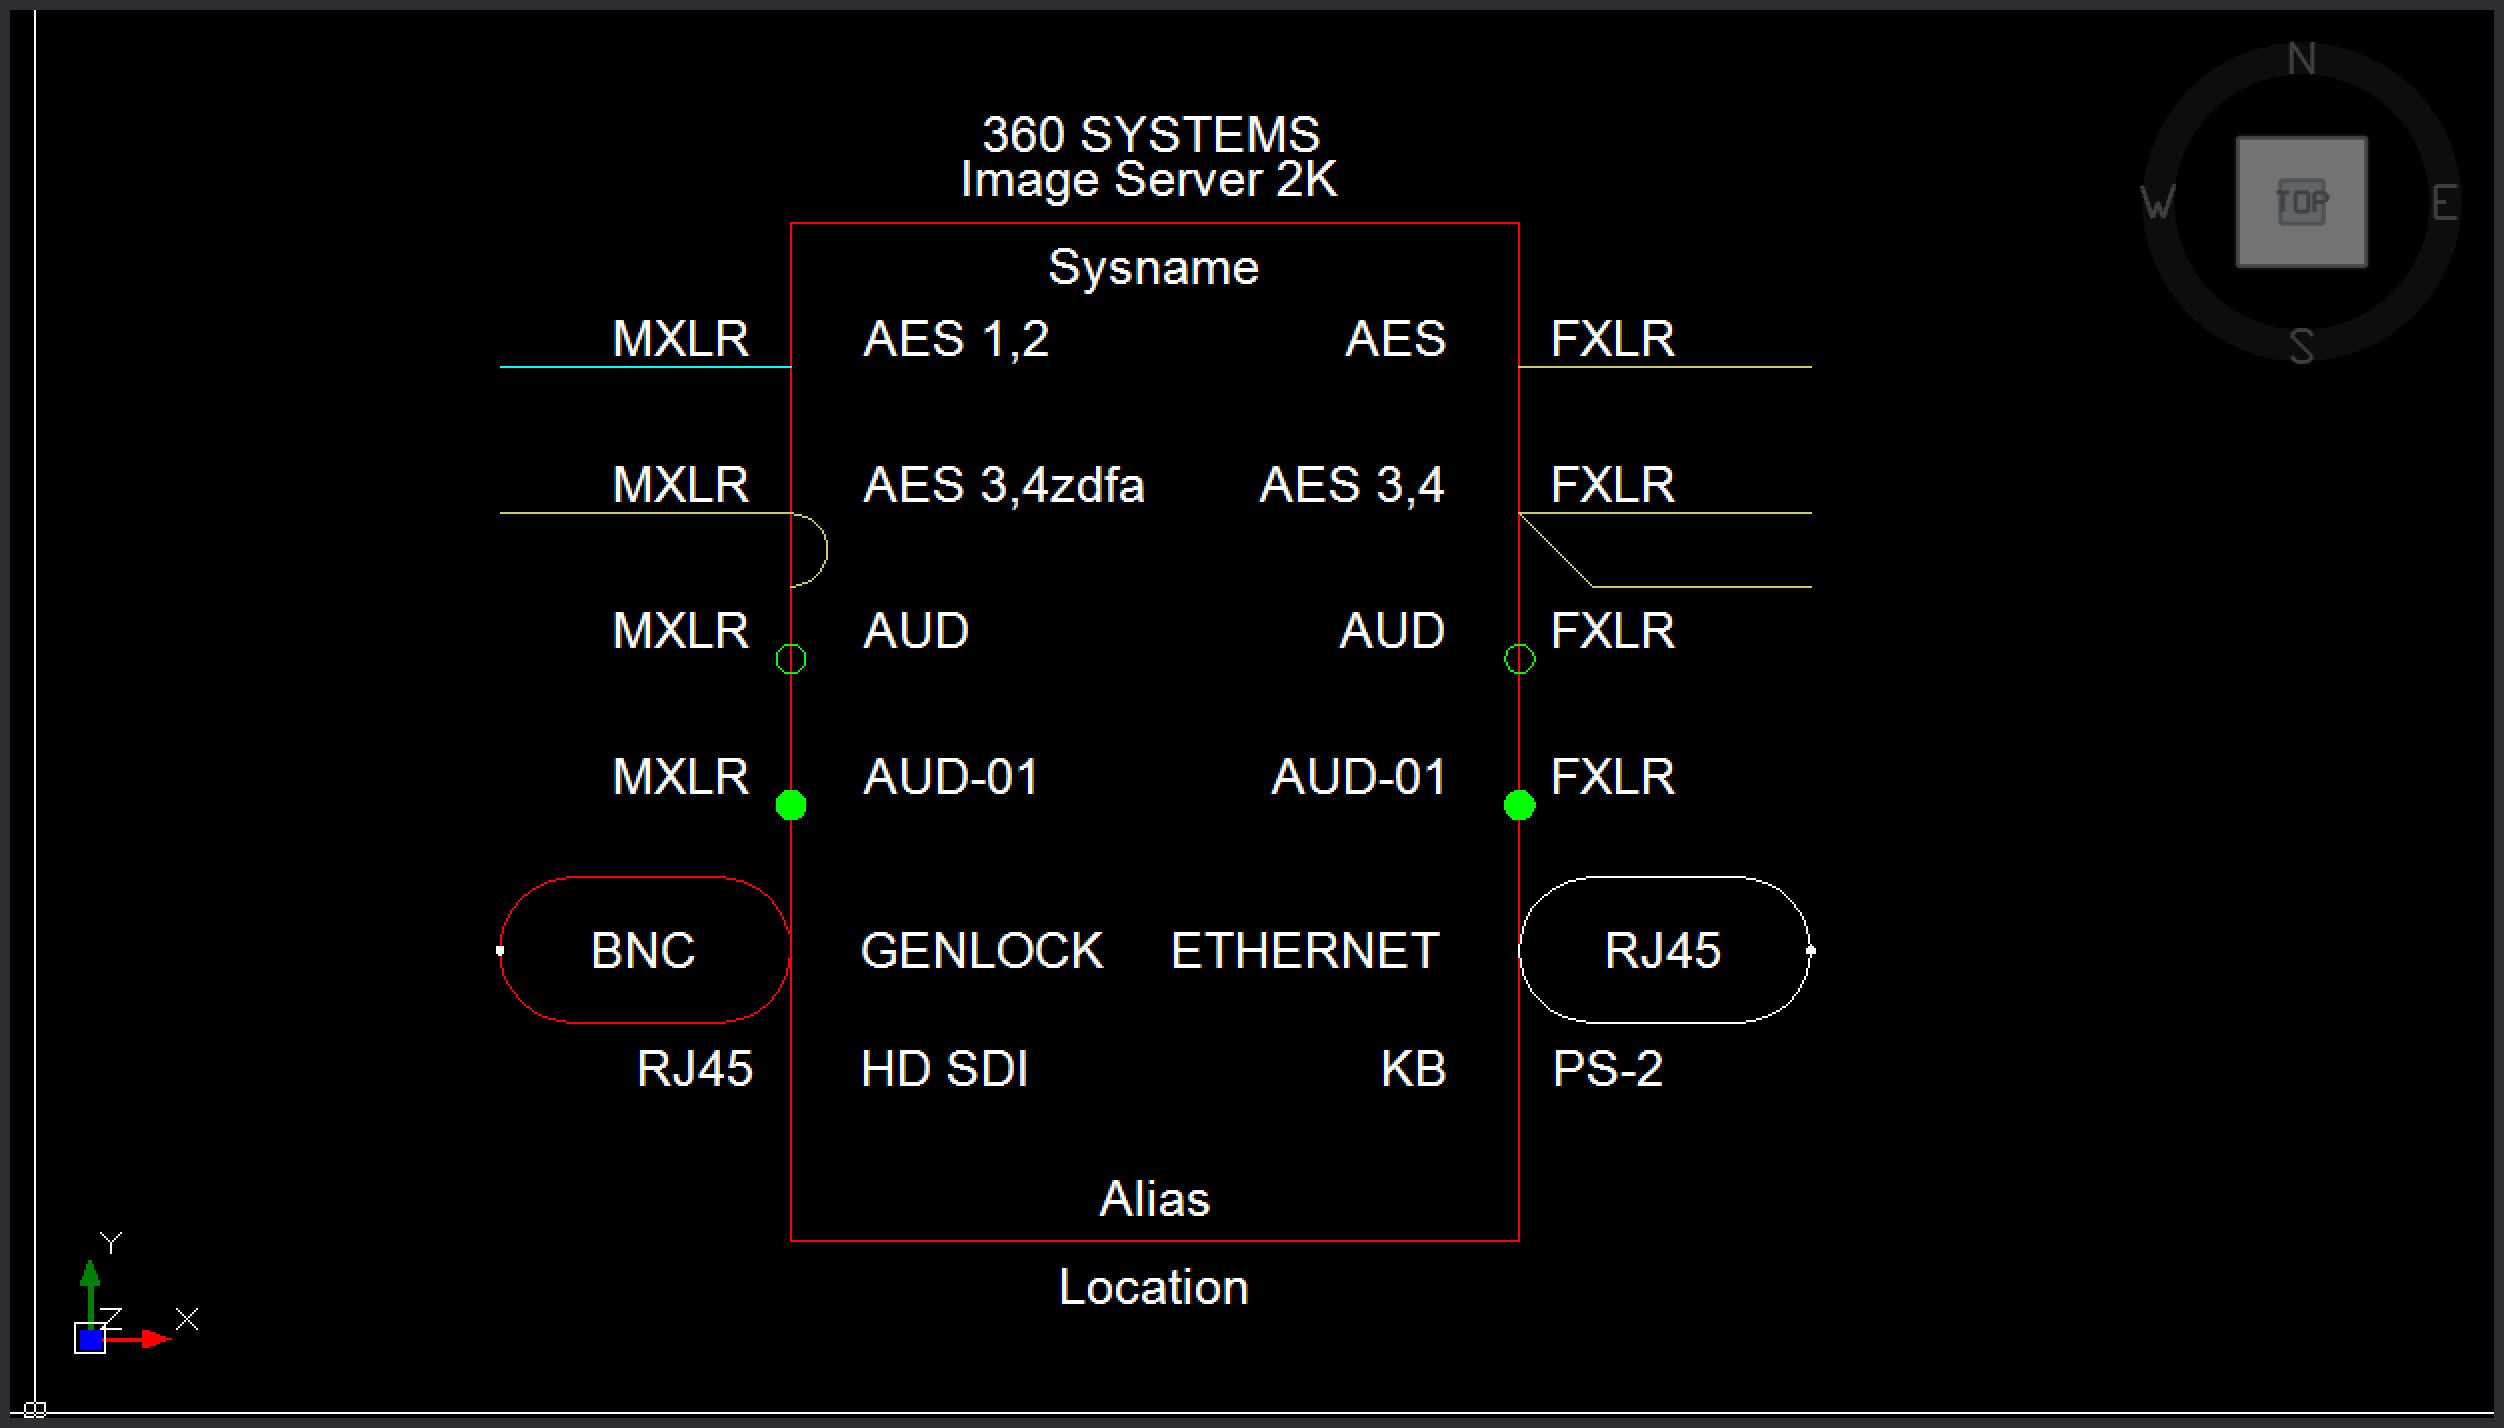This screenshot has width=2504, height=1428.
Task: Click the 'Image Server 2K' text
Action: (x=1149, y=180)
